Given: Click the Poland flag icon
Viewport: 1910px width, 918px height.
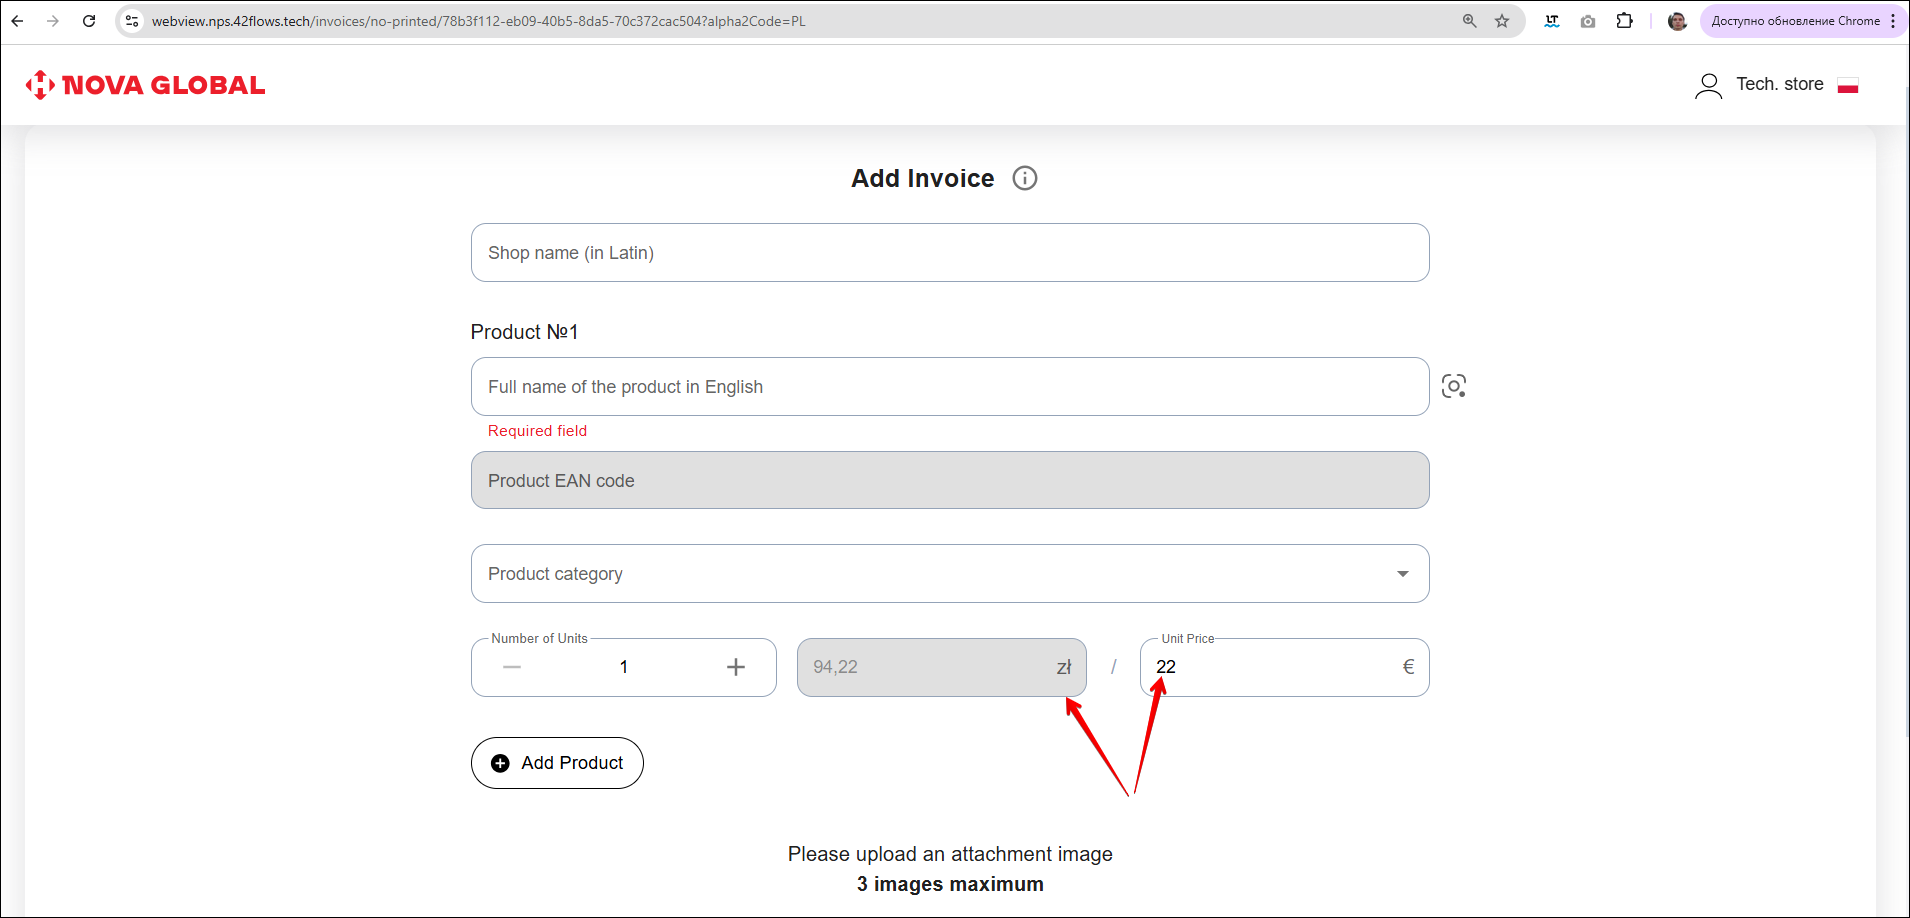Looking at the screenshot, I should [x=1847, y=86].
